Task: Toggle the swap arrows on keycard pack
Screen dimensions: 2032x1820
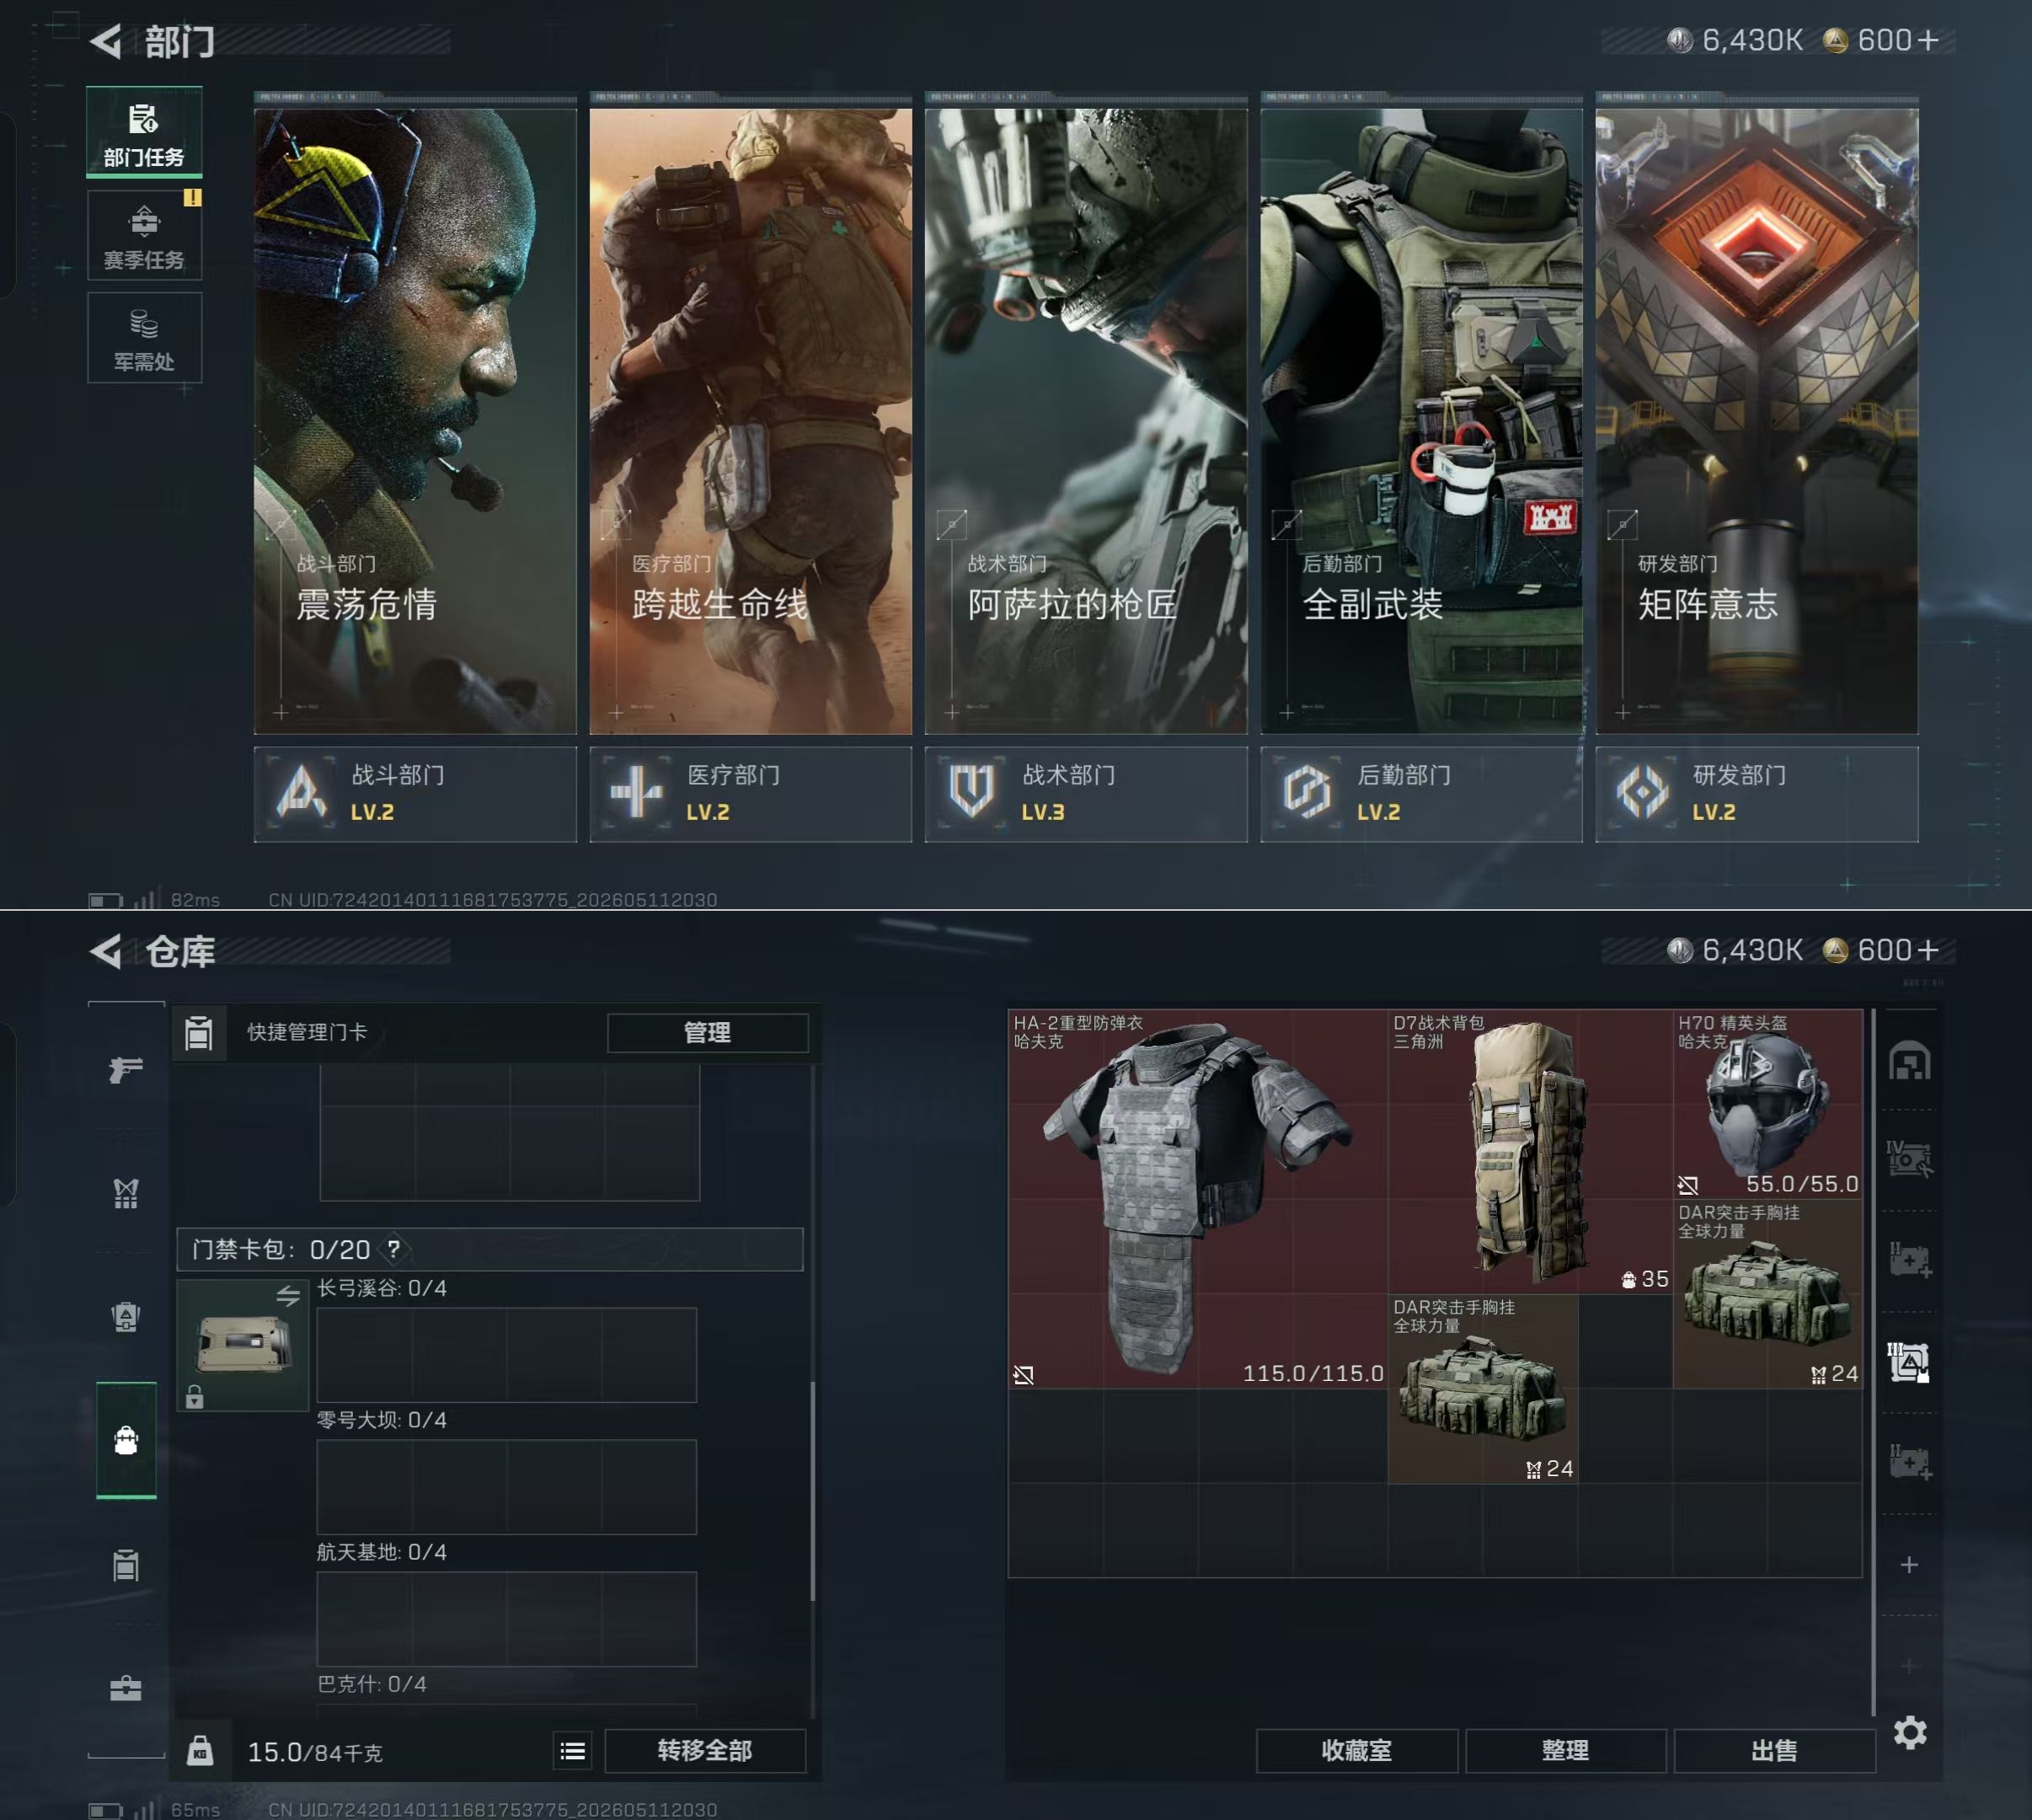Action: [x=288, y=1296]
